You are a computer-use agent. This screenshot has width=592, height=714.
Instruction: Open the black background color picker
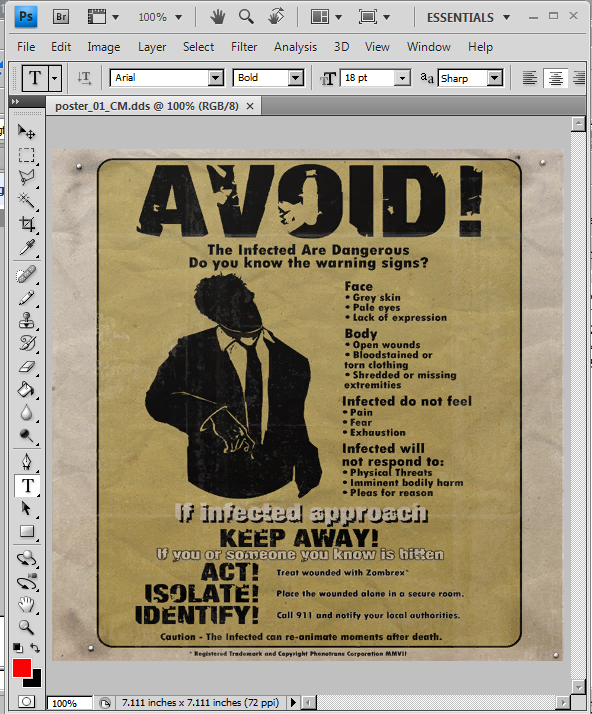point(36,680)
